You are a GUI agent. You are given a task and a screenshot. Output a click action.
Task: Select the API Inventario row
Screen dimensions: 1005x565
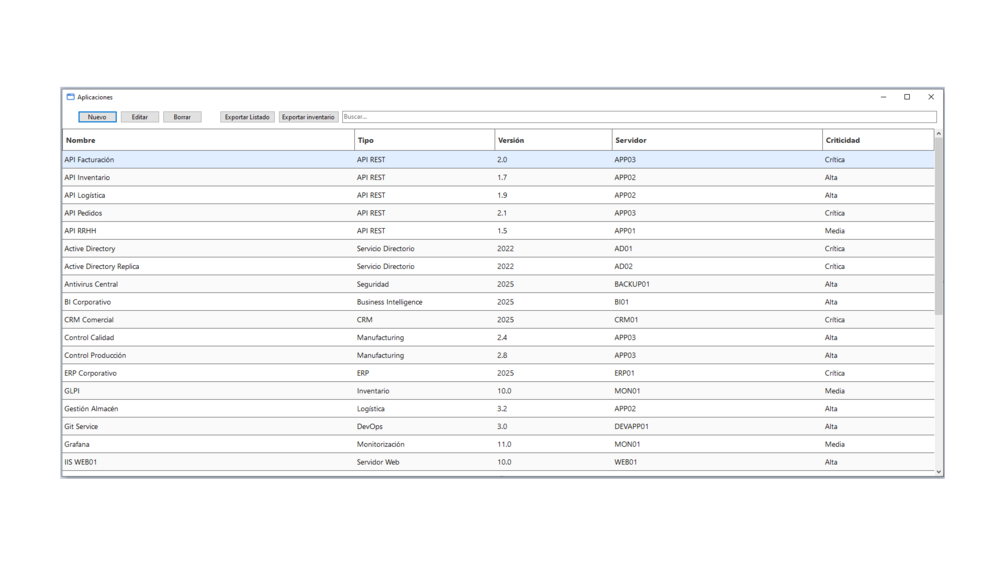click(498, 177)
